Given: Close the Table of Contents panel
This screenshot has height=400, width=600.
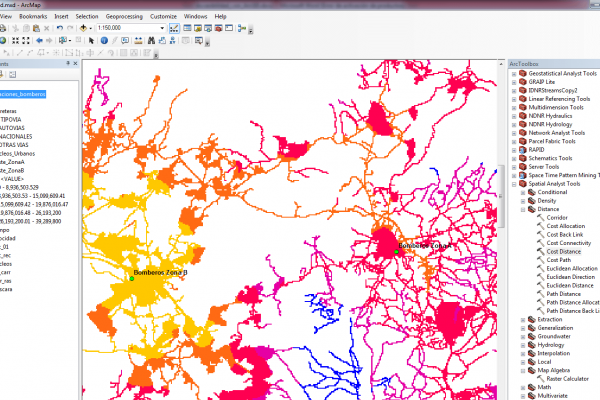Looking at the screenshot, I should click(75, 64).
